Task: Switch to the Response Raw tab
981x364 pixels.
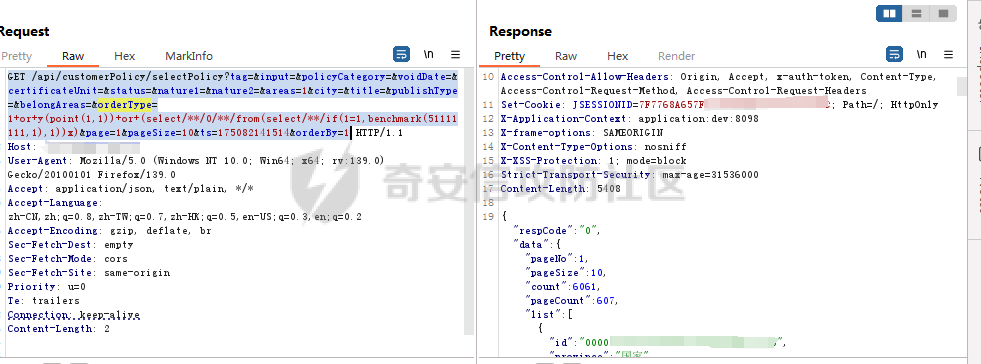Action: click(566, 56)
